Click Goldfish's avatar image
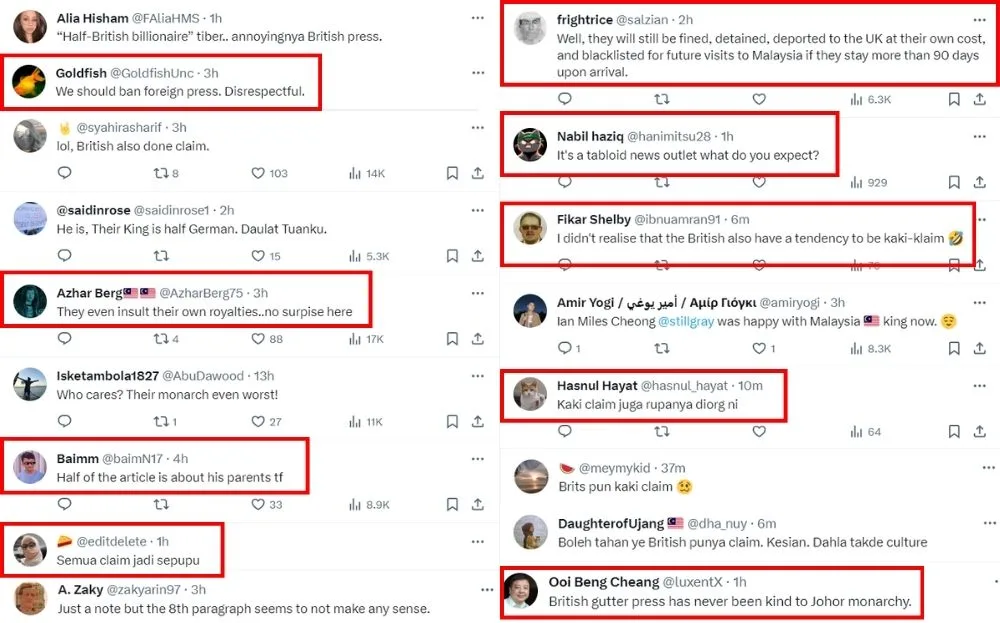Screen dimensions: 1000x623 (30, 82)
